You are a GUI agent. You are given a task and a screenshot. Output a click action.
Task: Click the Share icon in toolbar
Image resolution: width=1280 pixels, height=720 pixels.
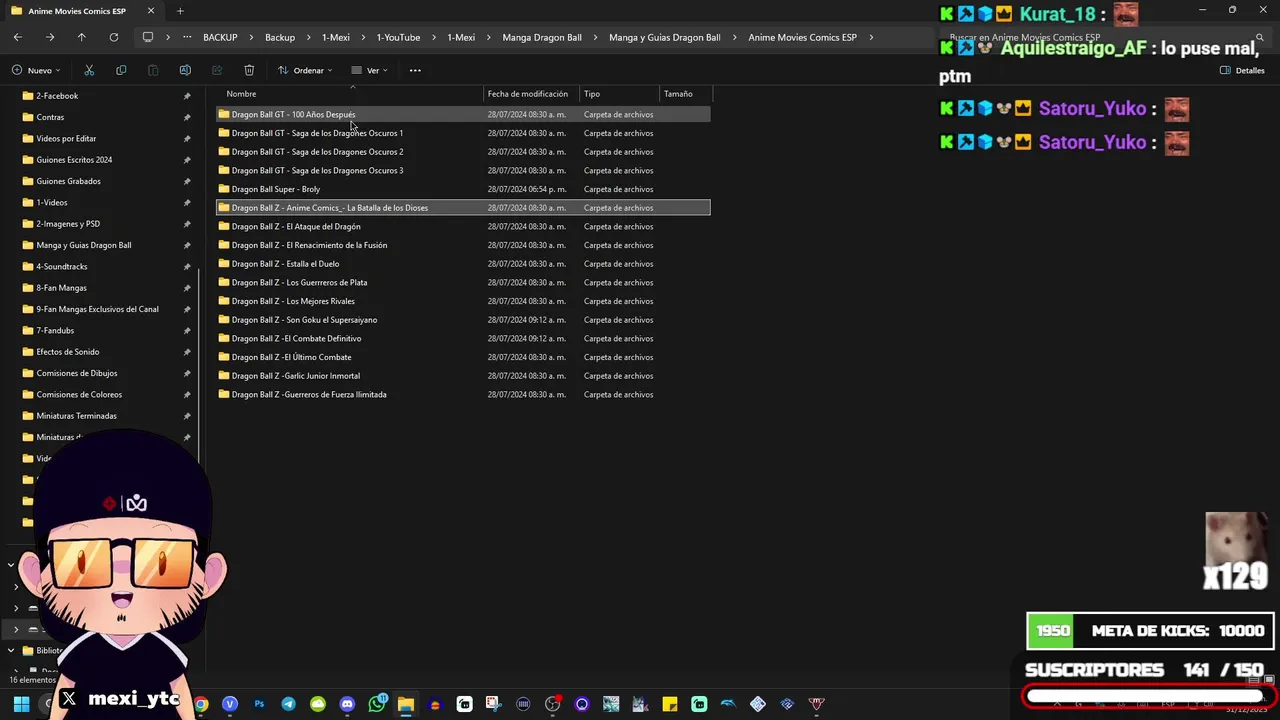tap(217, 70)
